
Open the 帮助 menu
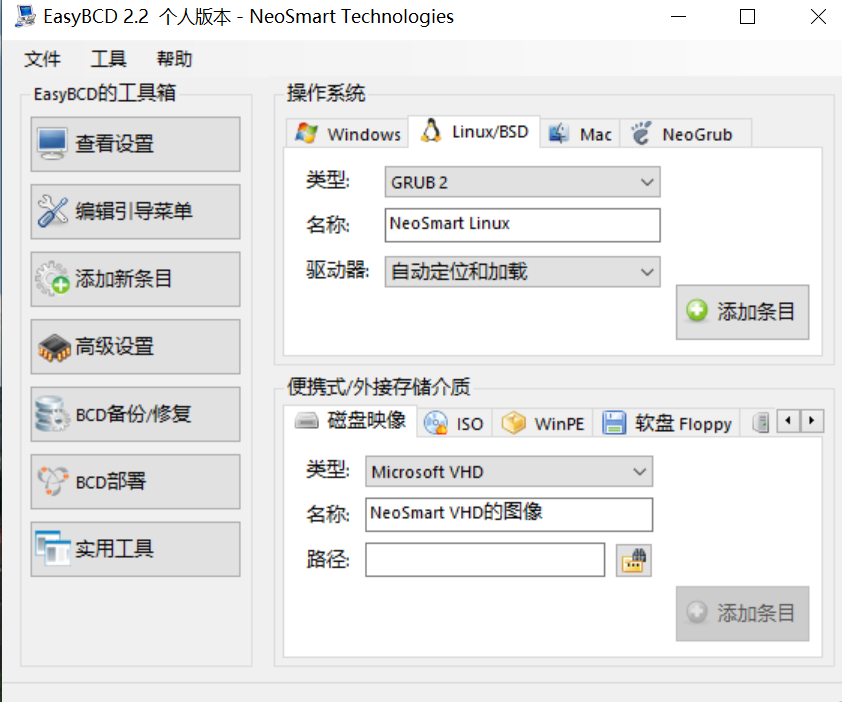[x=174, y=59]
